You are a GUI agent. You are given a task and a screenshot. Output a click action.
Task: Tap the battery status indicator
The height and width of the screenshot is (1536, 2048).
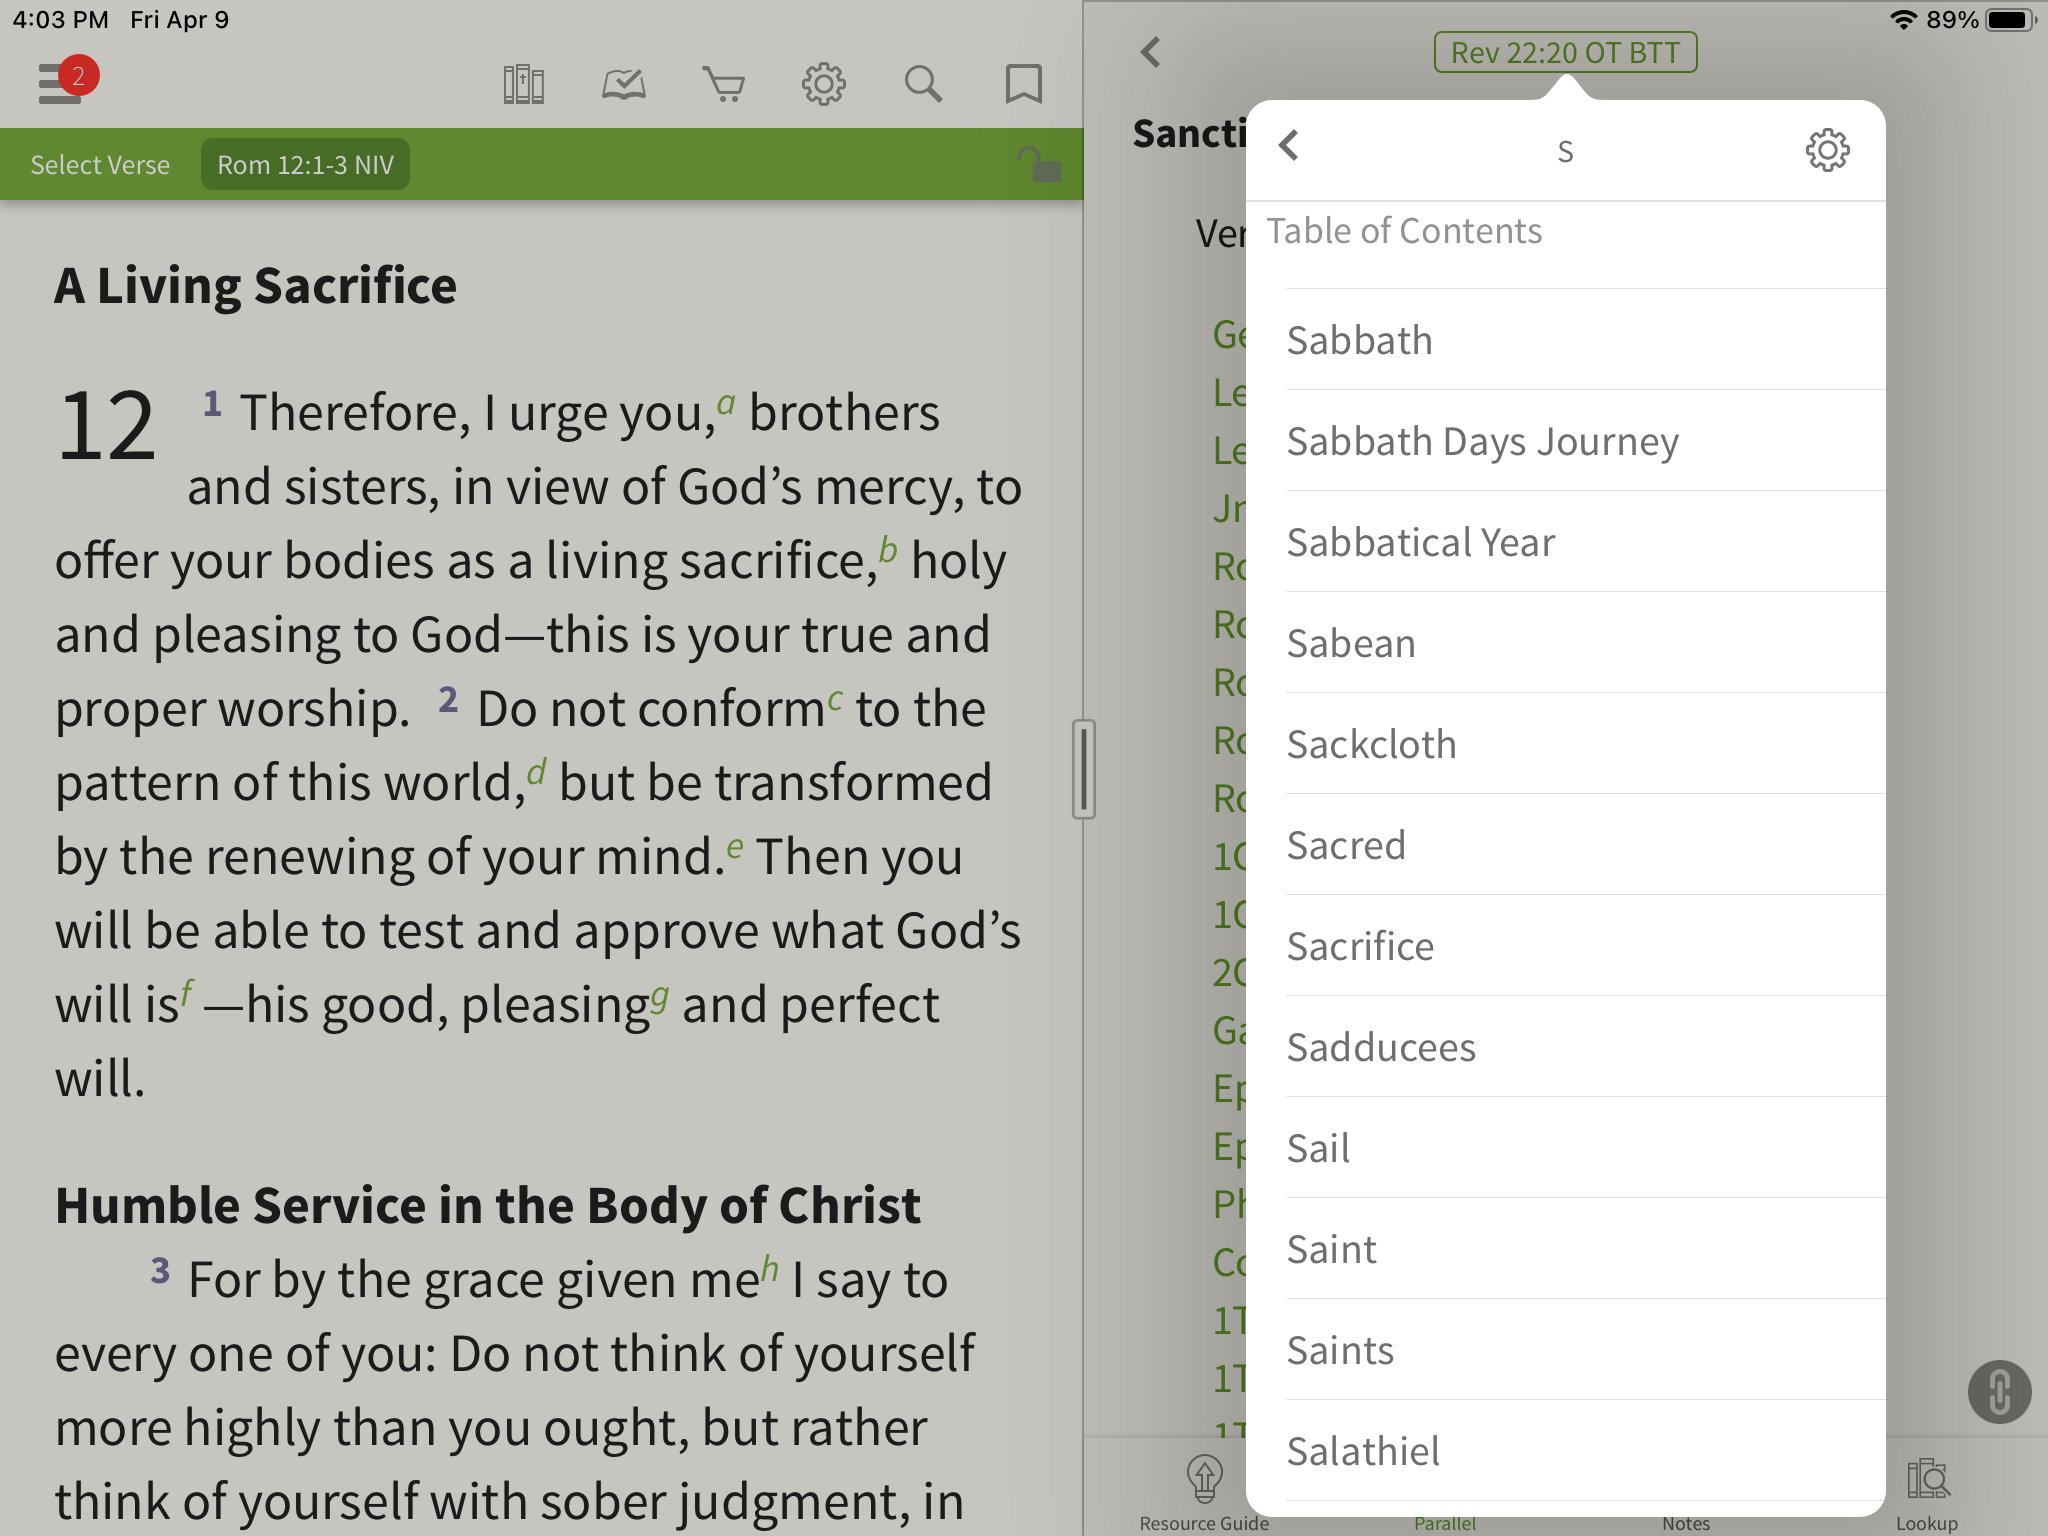(x=2011, y=19)
